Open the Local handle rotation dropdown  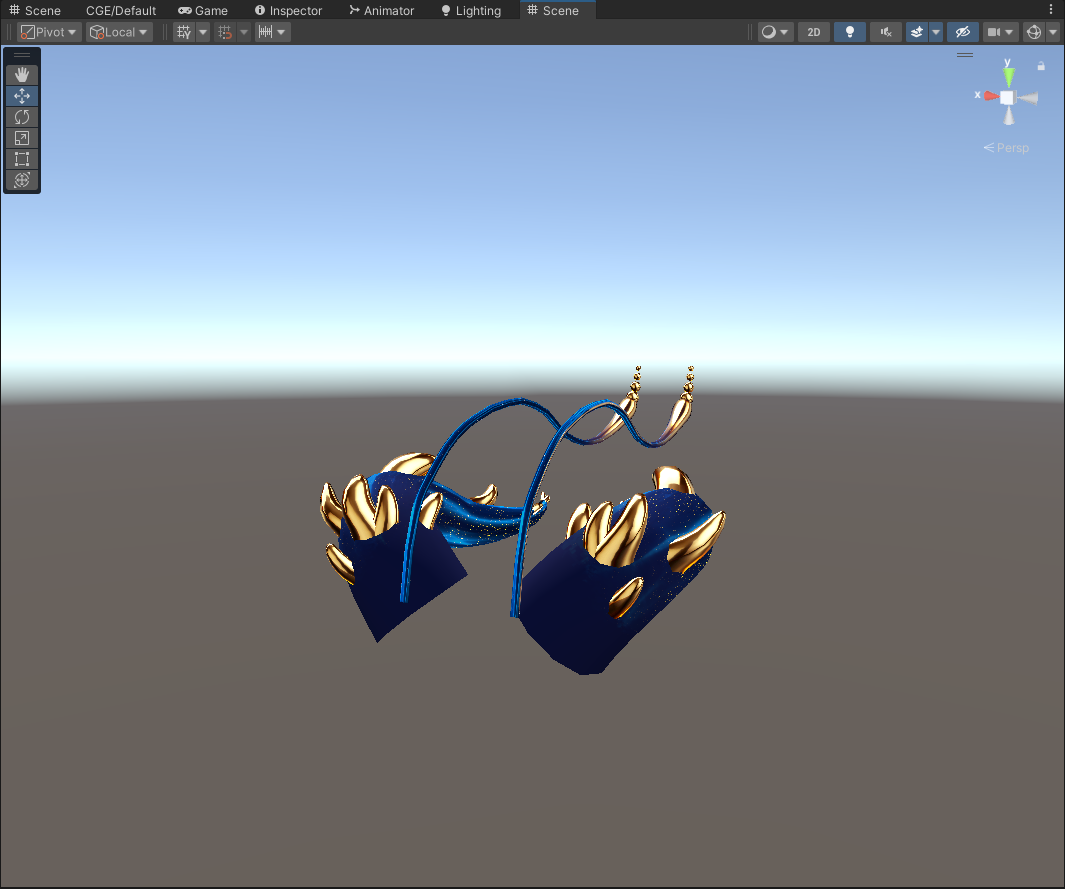coord(119,32)
